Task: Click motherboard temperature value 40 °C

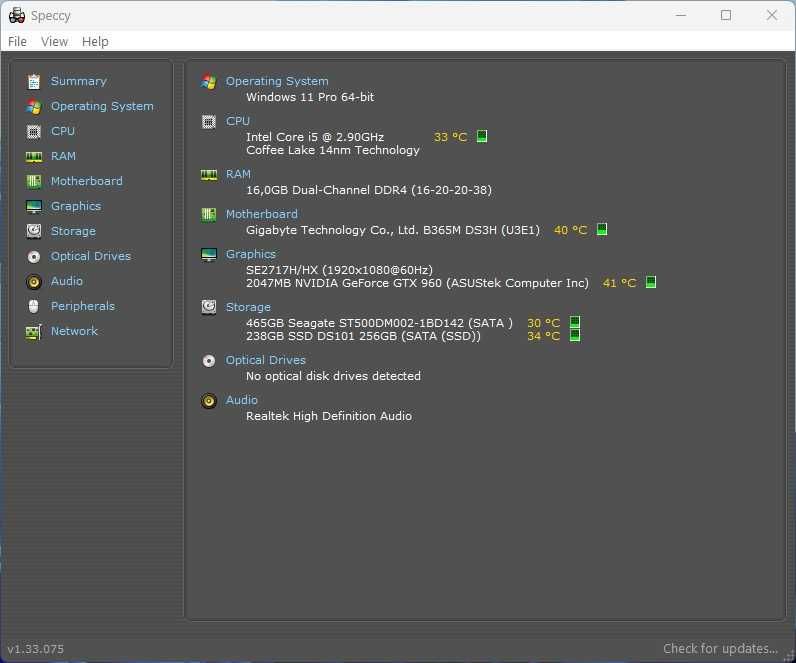Action: click(571, 230)
